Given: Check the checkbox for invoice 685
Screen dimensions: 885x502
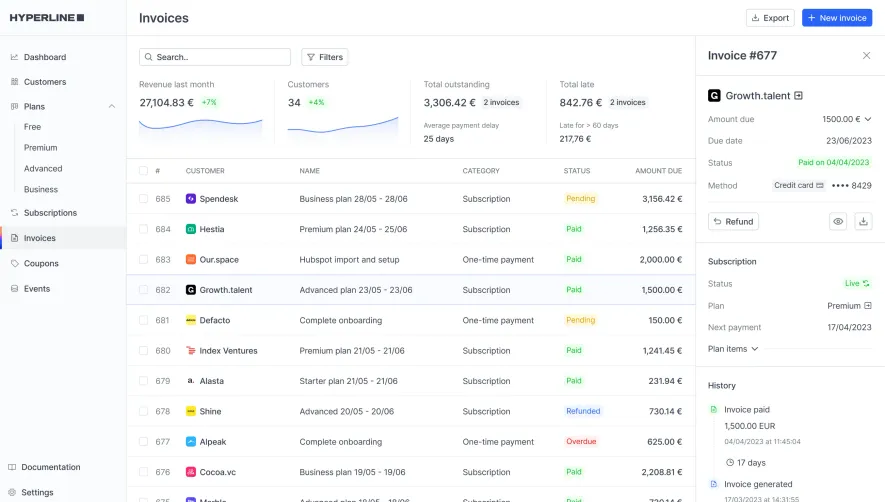Looking at the screenshot, I should pyautogui.click(x=143, y=199).
